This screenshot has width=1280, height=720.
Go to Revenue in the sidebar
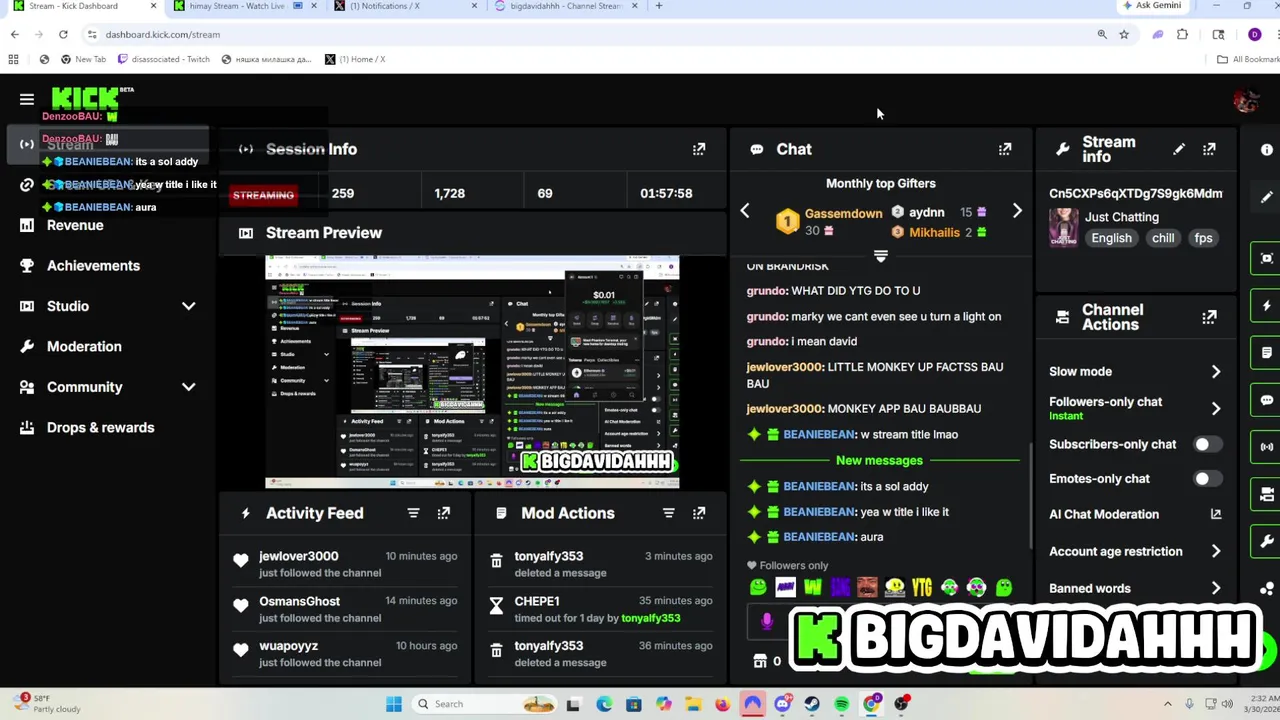[75, 225]
